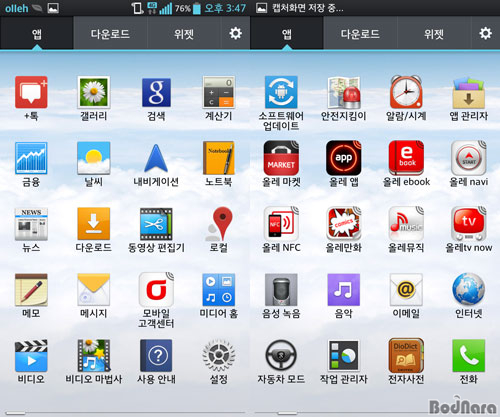
Task: Open the 음성 녹음 voice recorder
Action: 281,289
